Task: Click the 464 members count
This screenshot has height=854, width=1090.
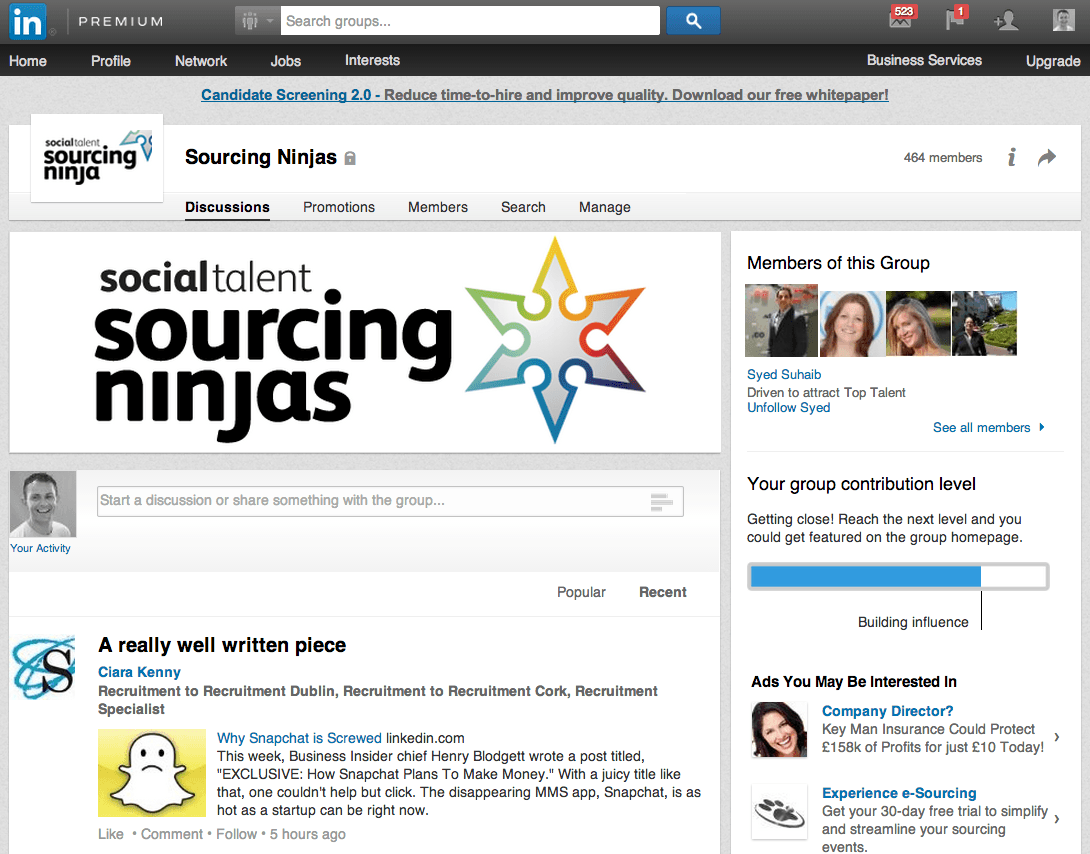Action: pos(943,158)
